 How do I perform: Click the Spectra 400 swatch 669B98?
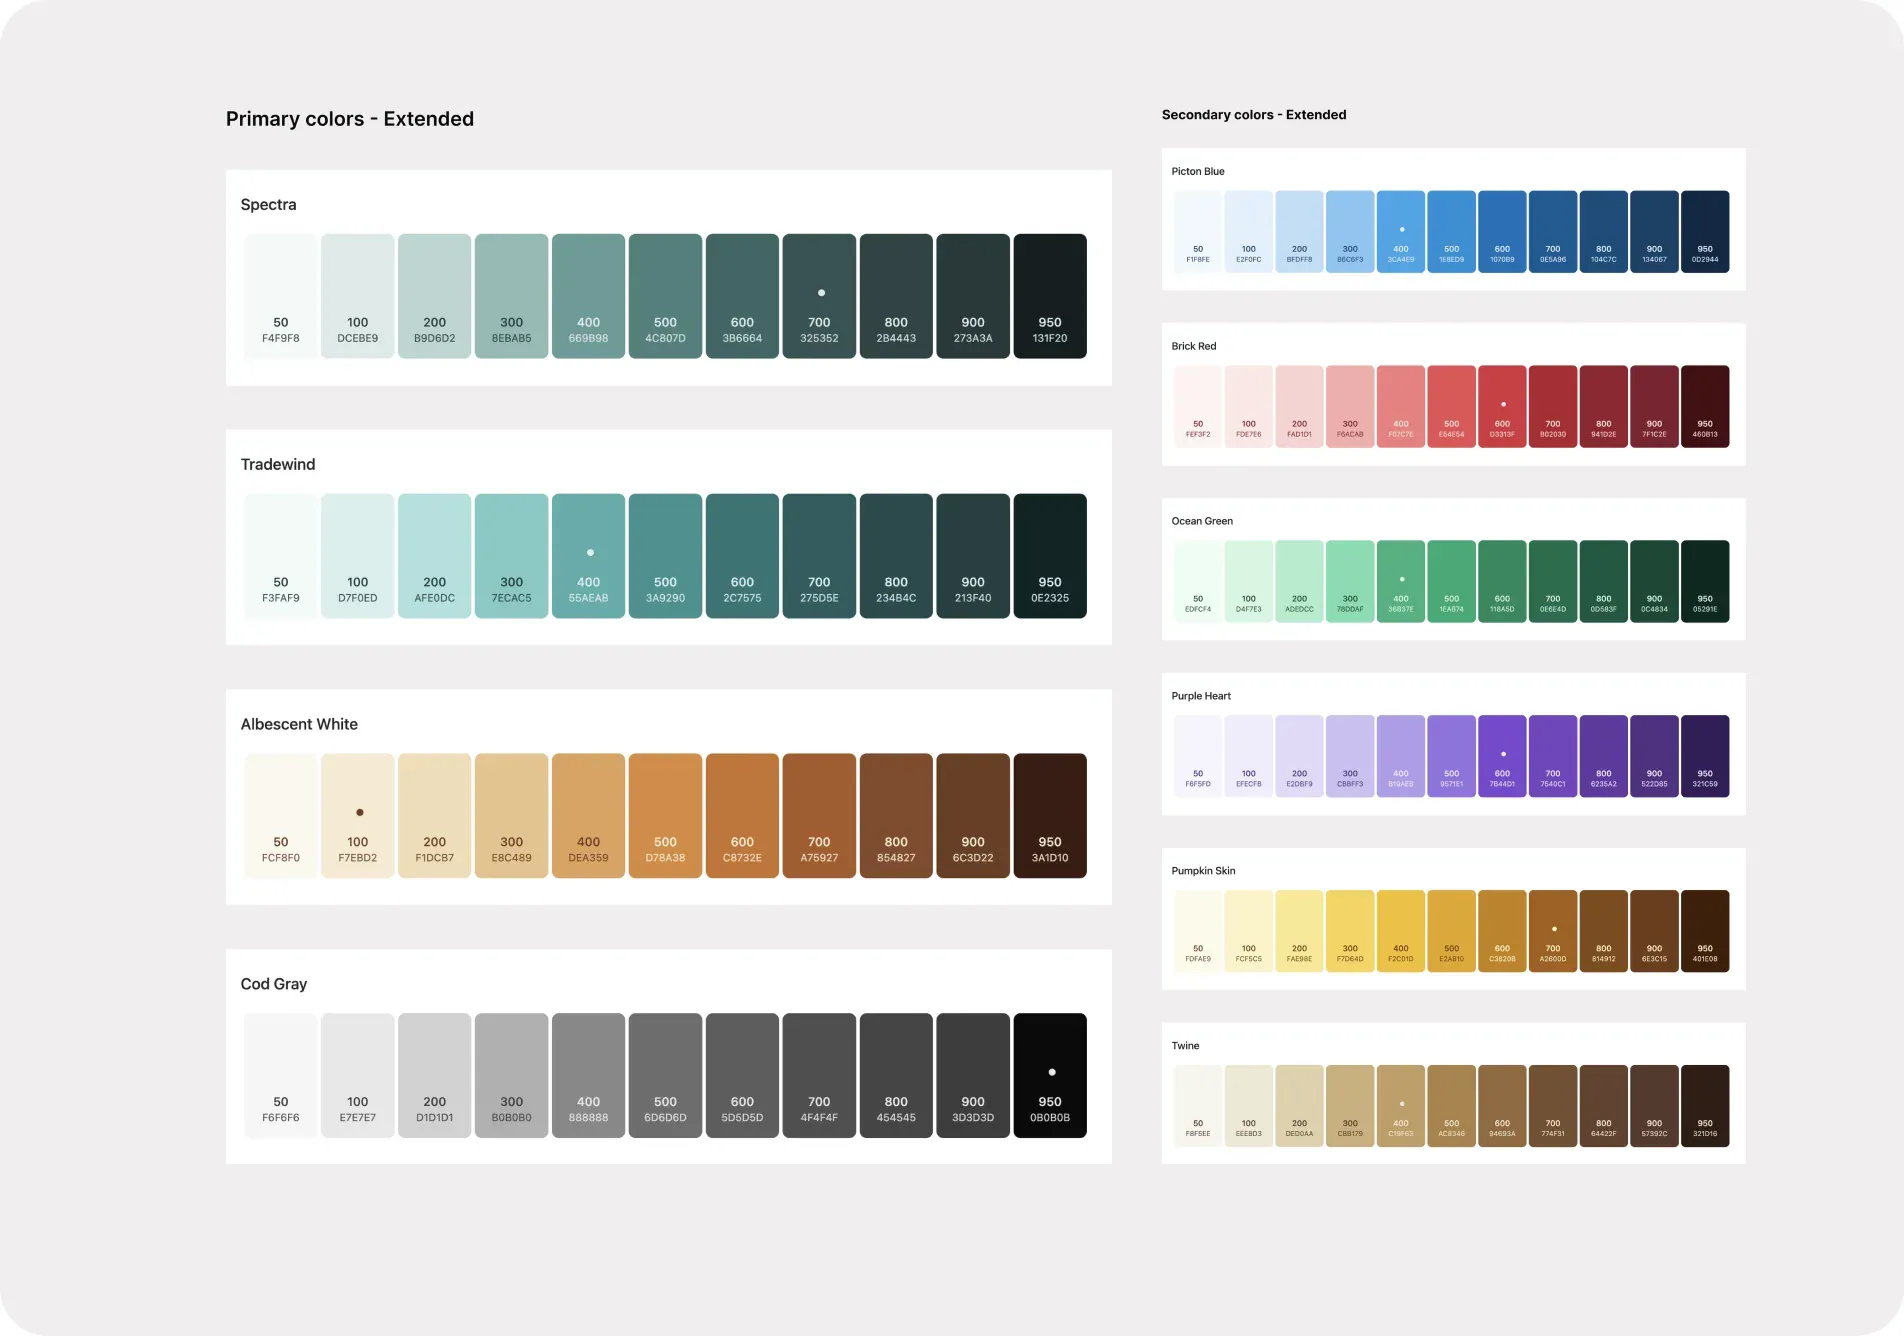click(588, 296)
